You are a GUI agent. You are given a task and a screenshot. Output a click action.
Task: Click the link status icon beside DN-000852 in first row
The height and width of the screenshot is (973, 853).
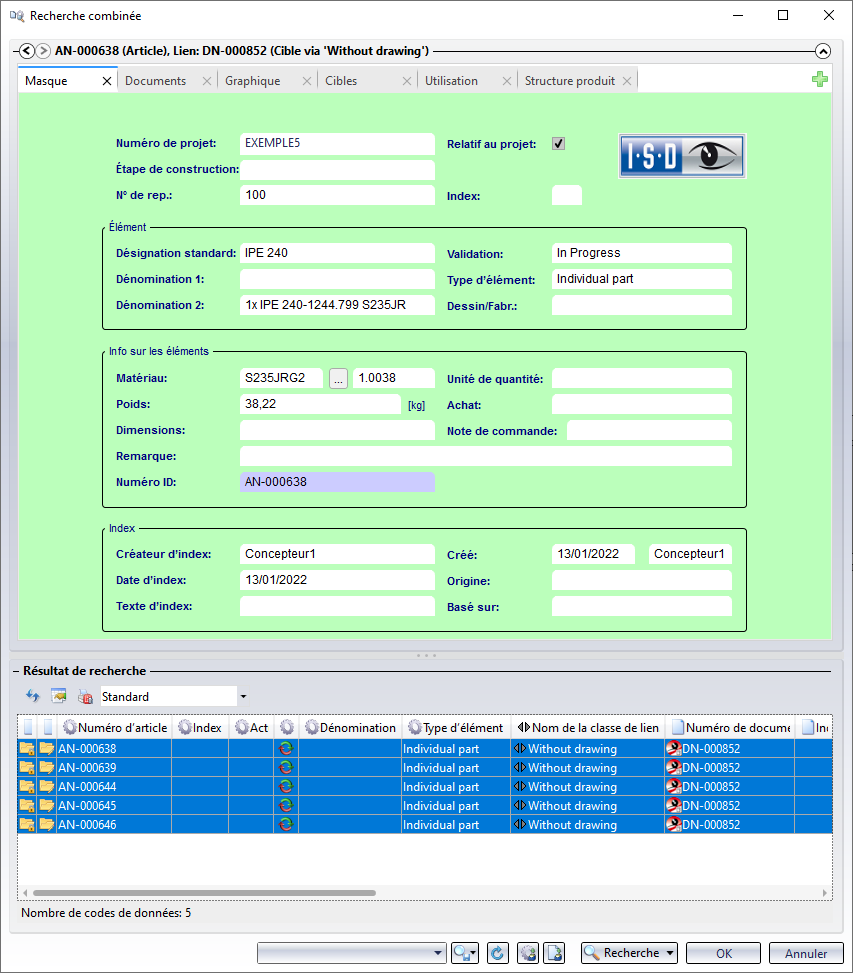point(673,749)
